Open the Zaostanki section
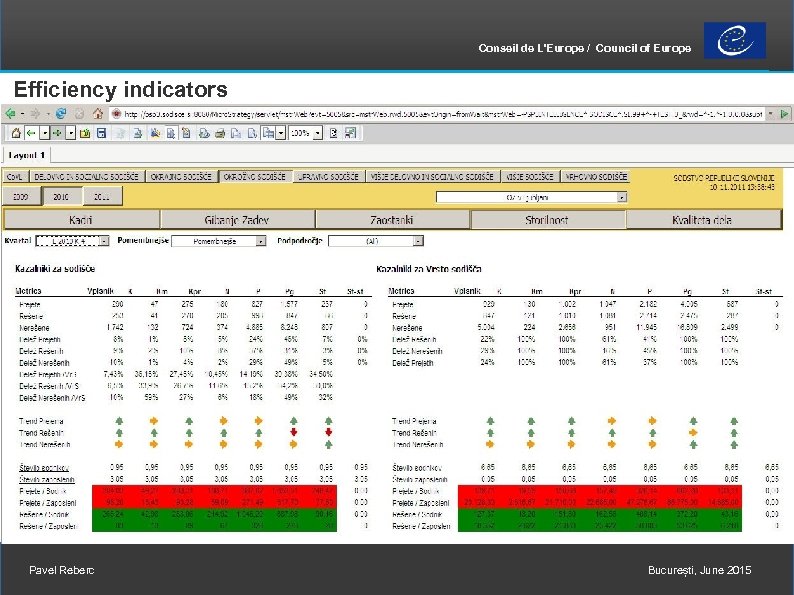 click(392, 220)
